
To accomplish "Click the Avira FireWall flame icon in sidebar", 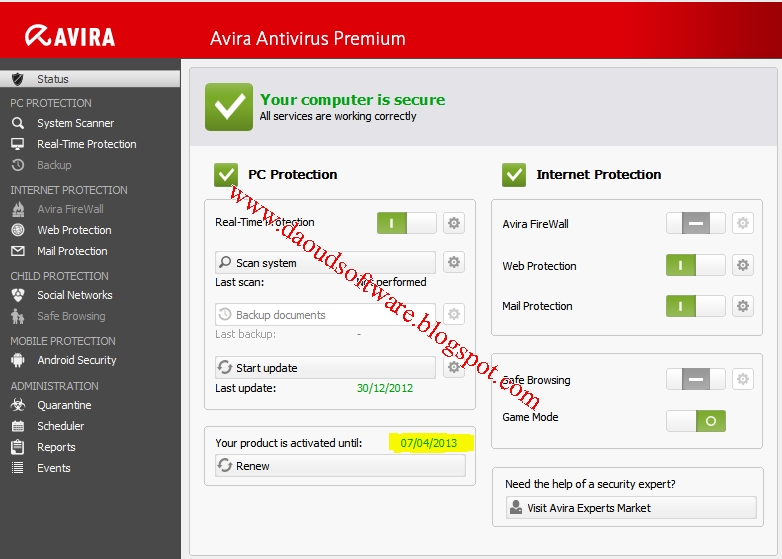I will point(18,209).
